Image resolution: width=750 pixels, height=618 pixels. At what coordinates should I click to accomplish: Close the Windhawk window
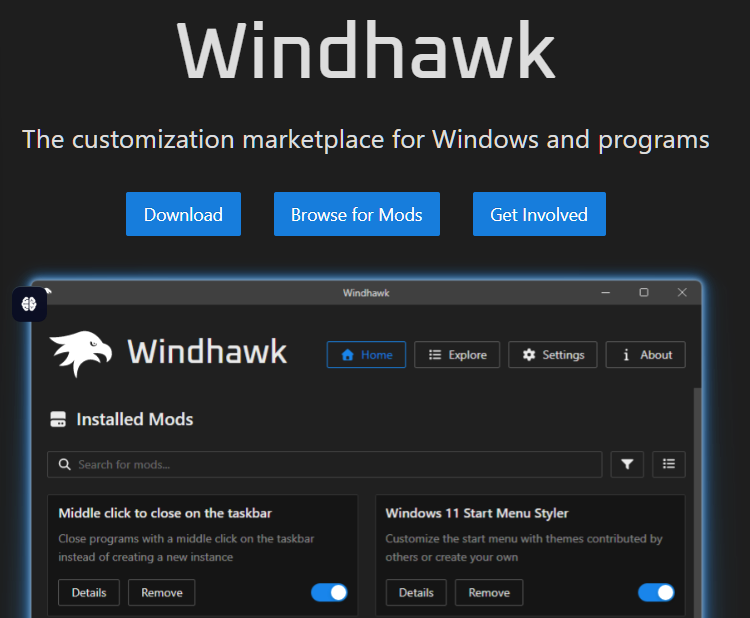(x=682, y=292)
